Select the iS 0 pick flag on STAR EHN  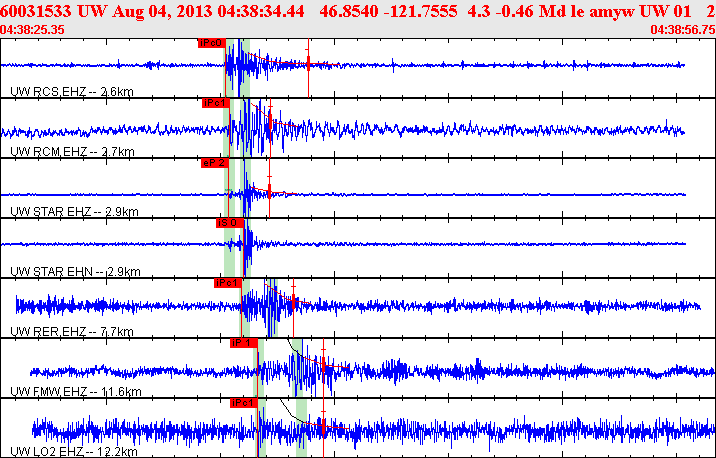(230, 223)
